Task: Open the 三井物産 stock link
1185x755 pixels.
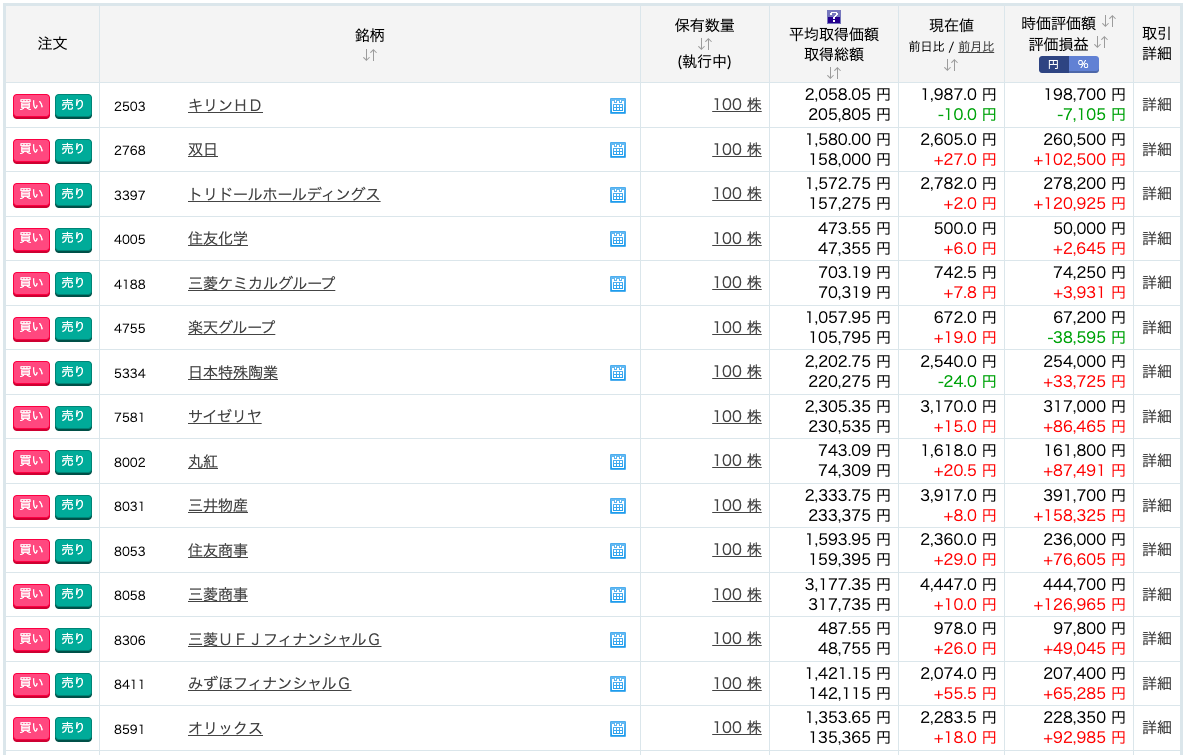Action: tap(218, 506)
